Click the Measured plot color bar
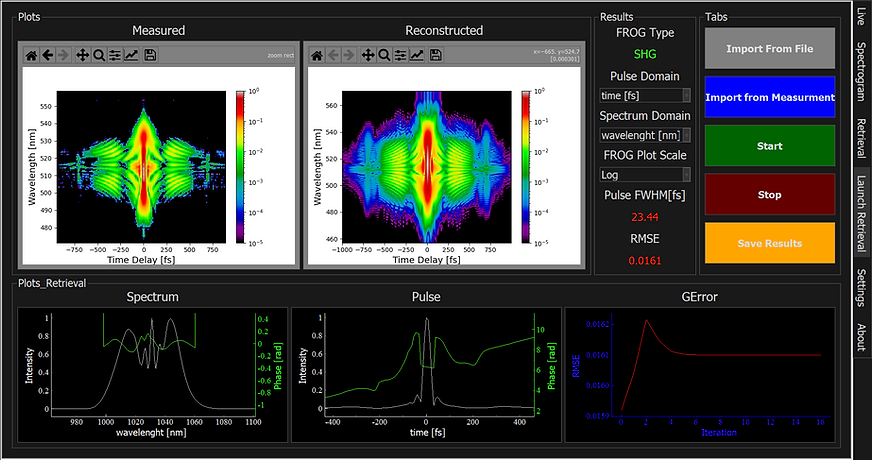 coord(242,166)
